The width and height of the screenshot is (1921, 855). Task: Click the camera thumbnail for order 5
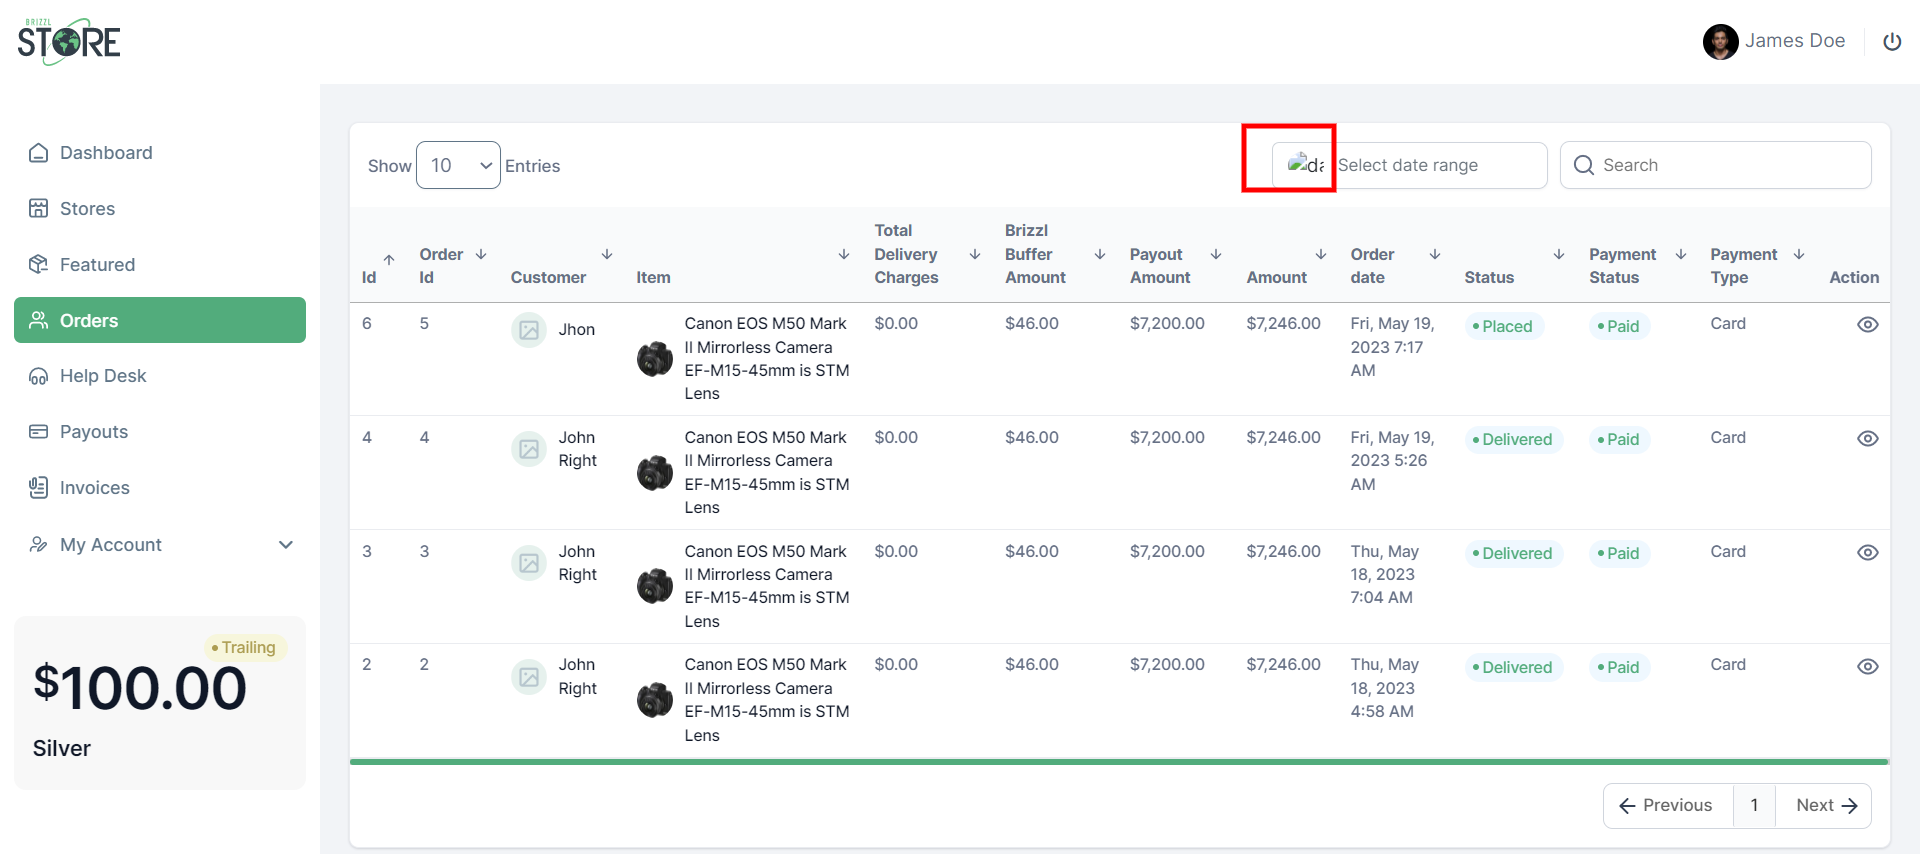pyautogui.click(x=655, y=359)
